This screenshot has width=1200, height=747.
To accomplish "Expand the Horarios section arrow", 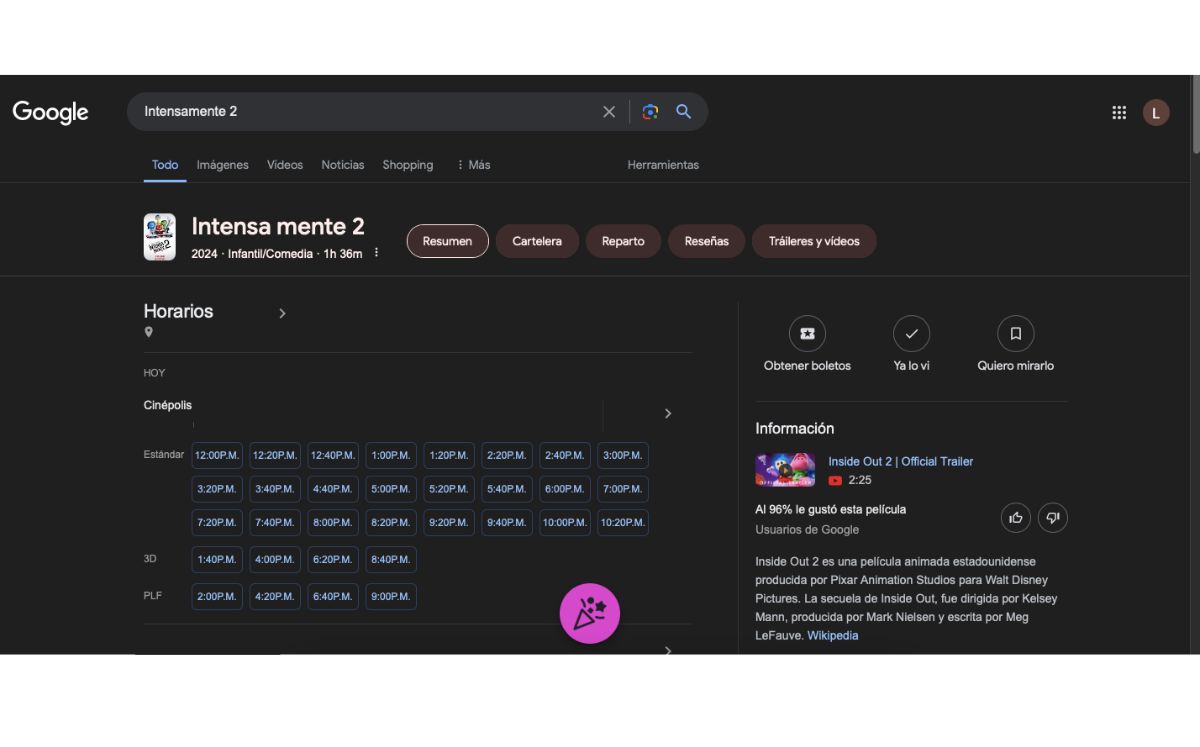I will coord(282,313).
